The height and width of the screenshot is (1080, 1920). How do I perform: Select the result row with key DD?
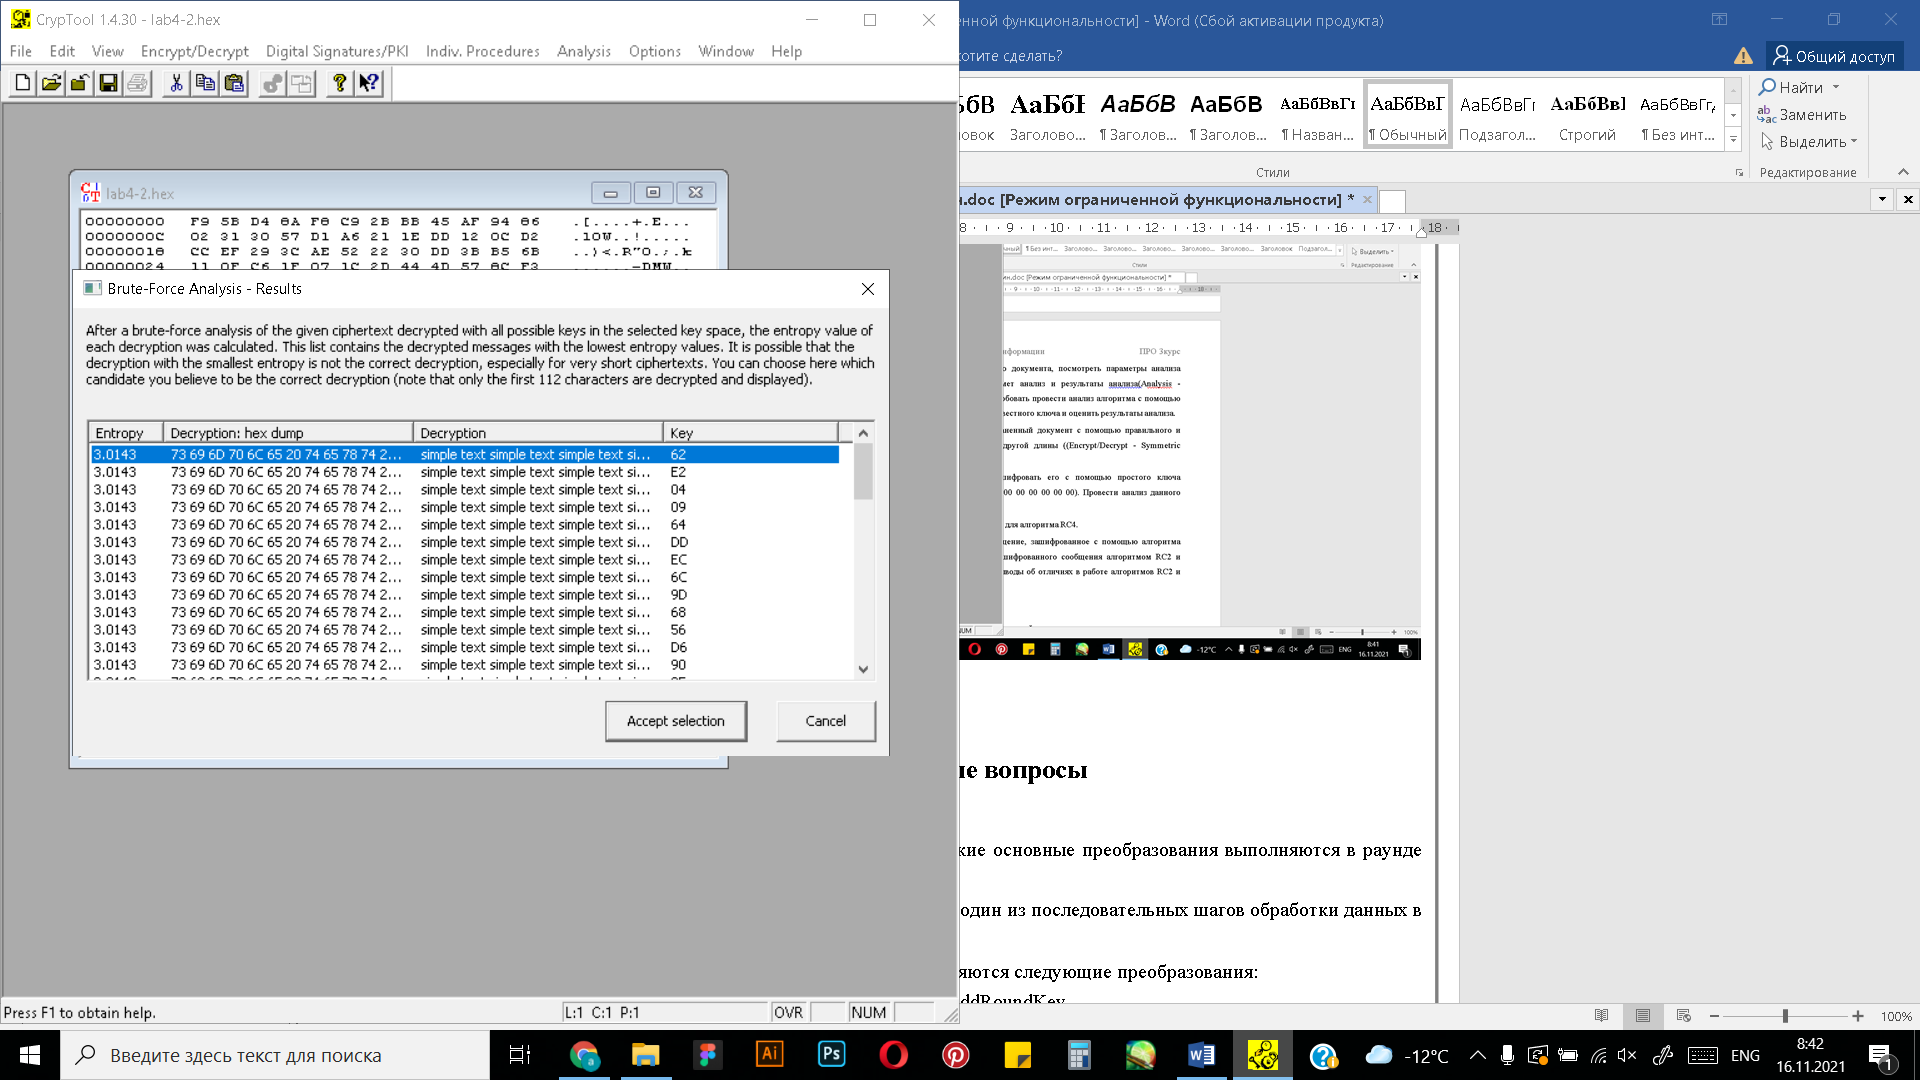465,542
